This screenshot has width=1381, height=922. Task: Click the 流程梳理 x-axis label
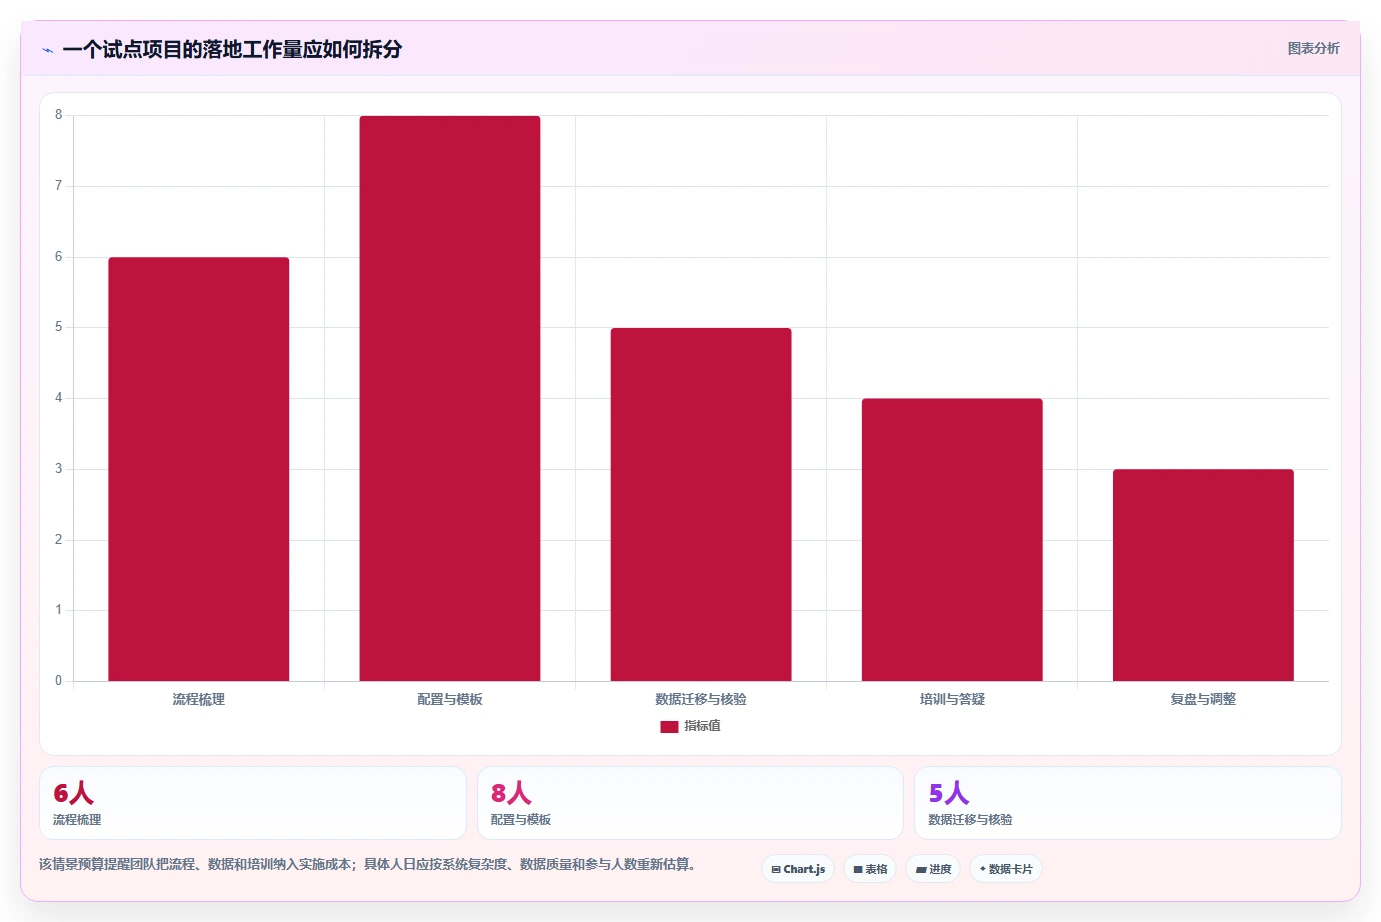coord(199,699)
